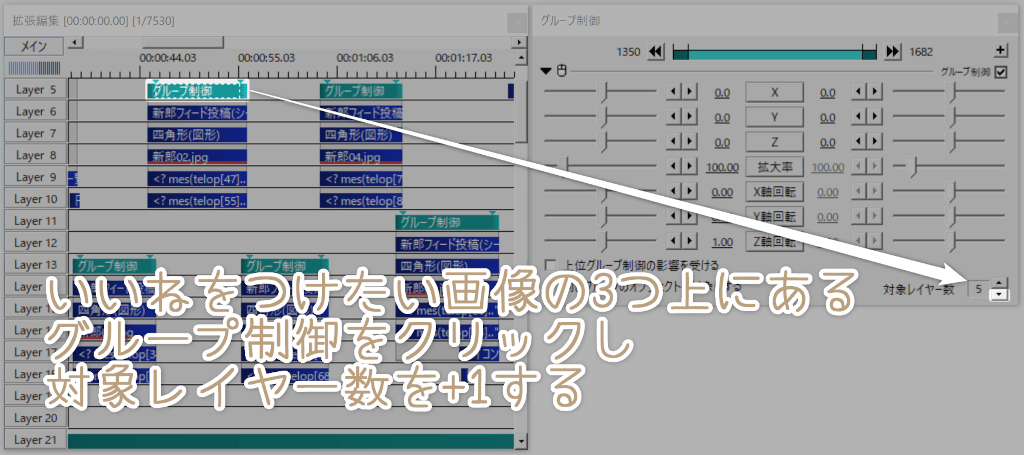This screenshot has width=1024, height=455.
Task: Select the mes(telop[55].. object on Layer 10
Action: tap(197, 200)
